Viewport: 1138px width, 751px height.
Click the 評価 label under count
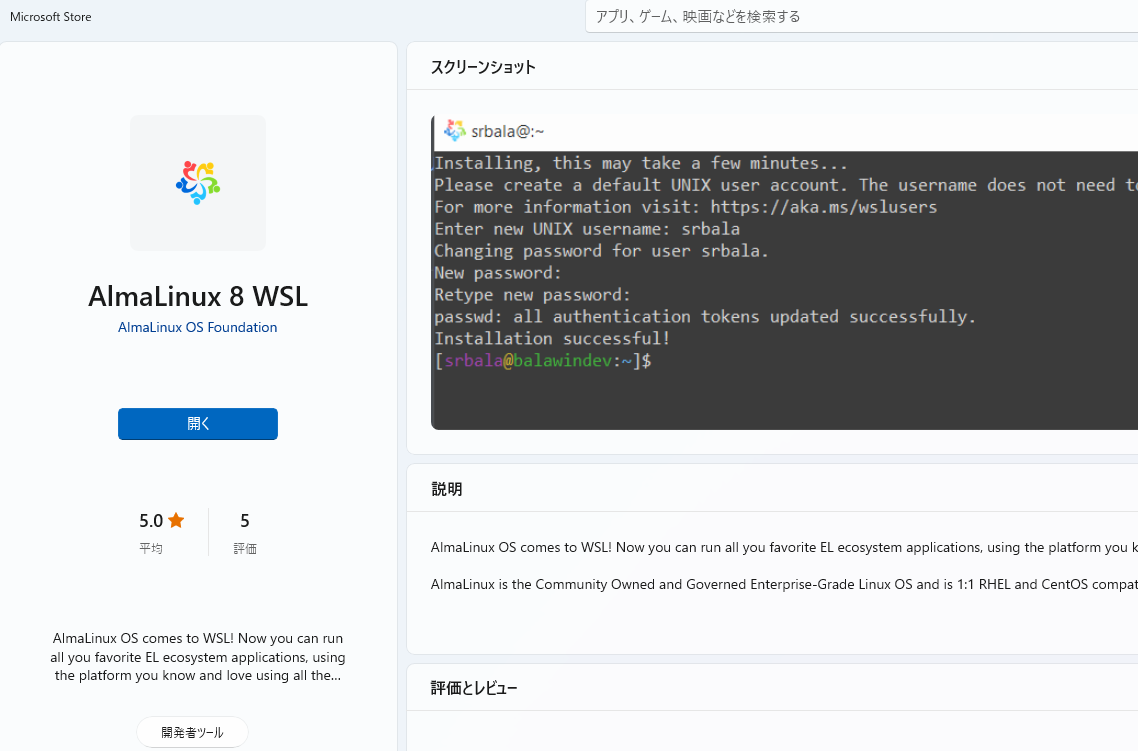[245, 549]
